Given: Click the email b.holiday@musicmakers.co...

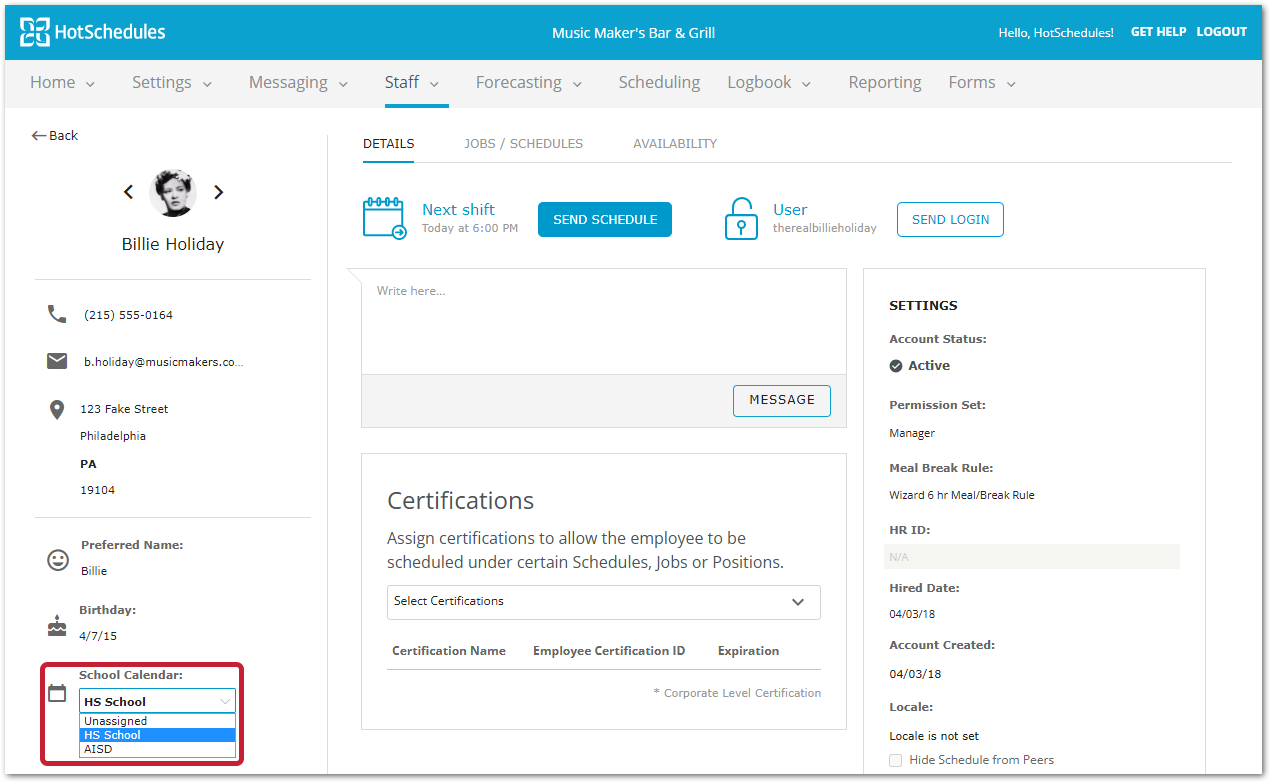Looking at the screenshot, I should point(163,362).
